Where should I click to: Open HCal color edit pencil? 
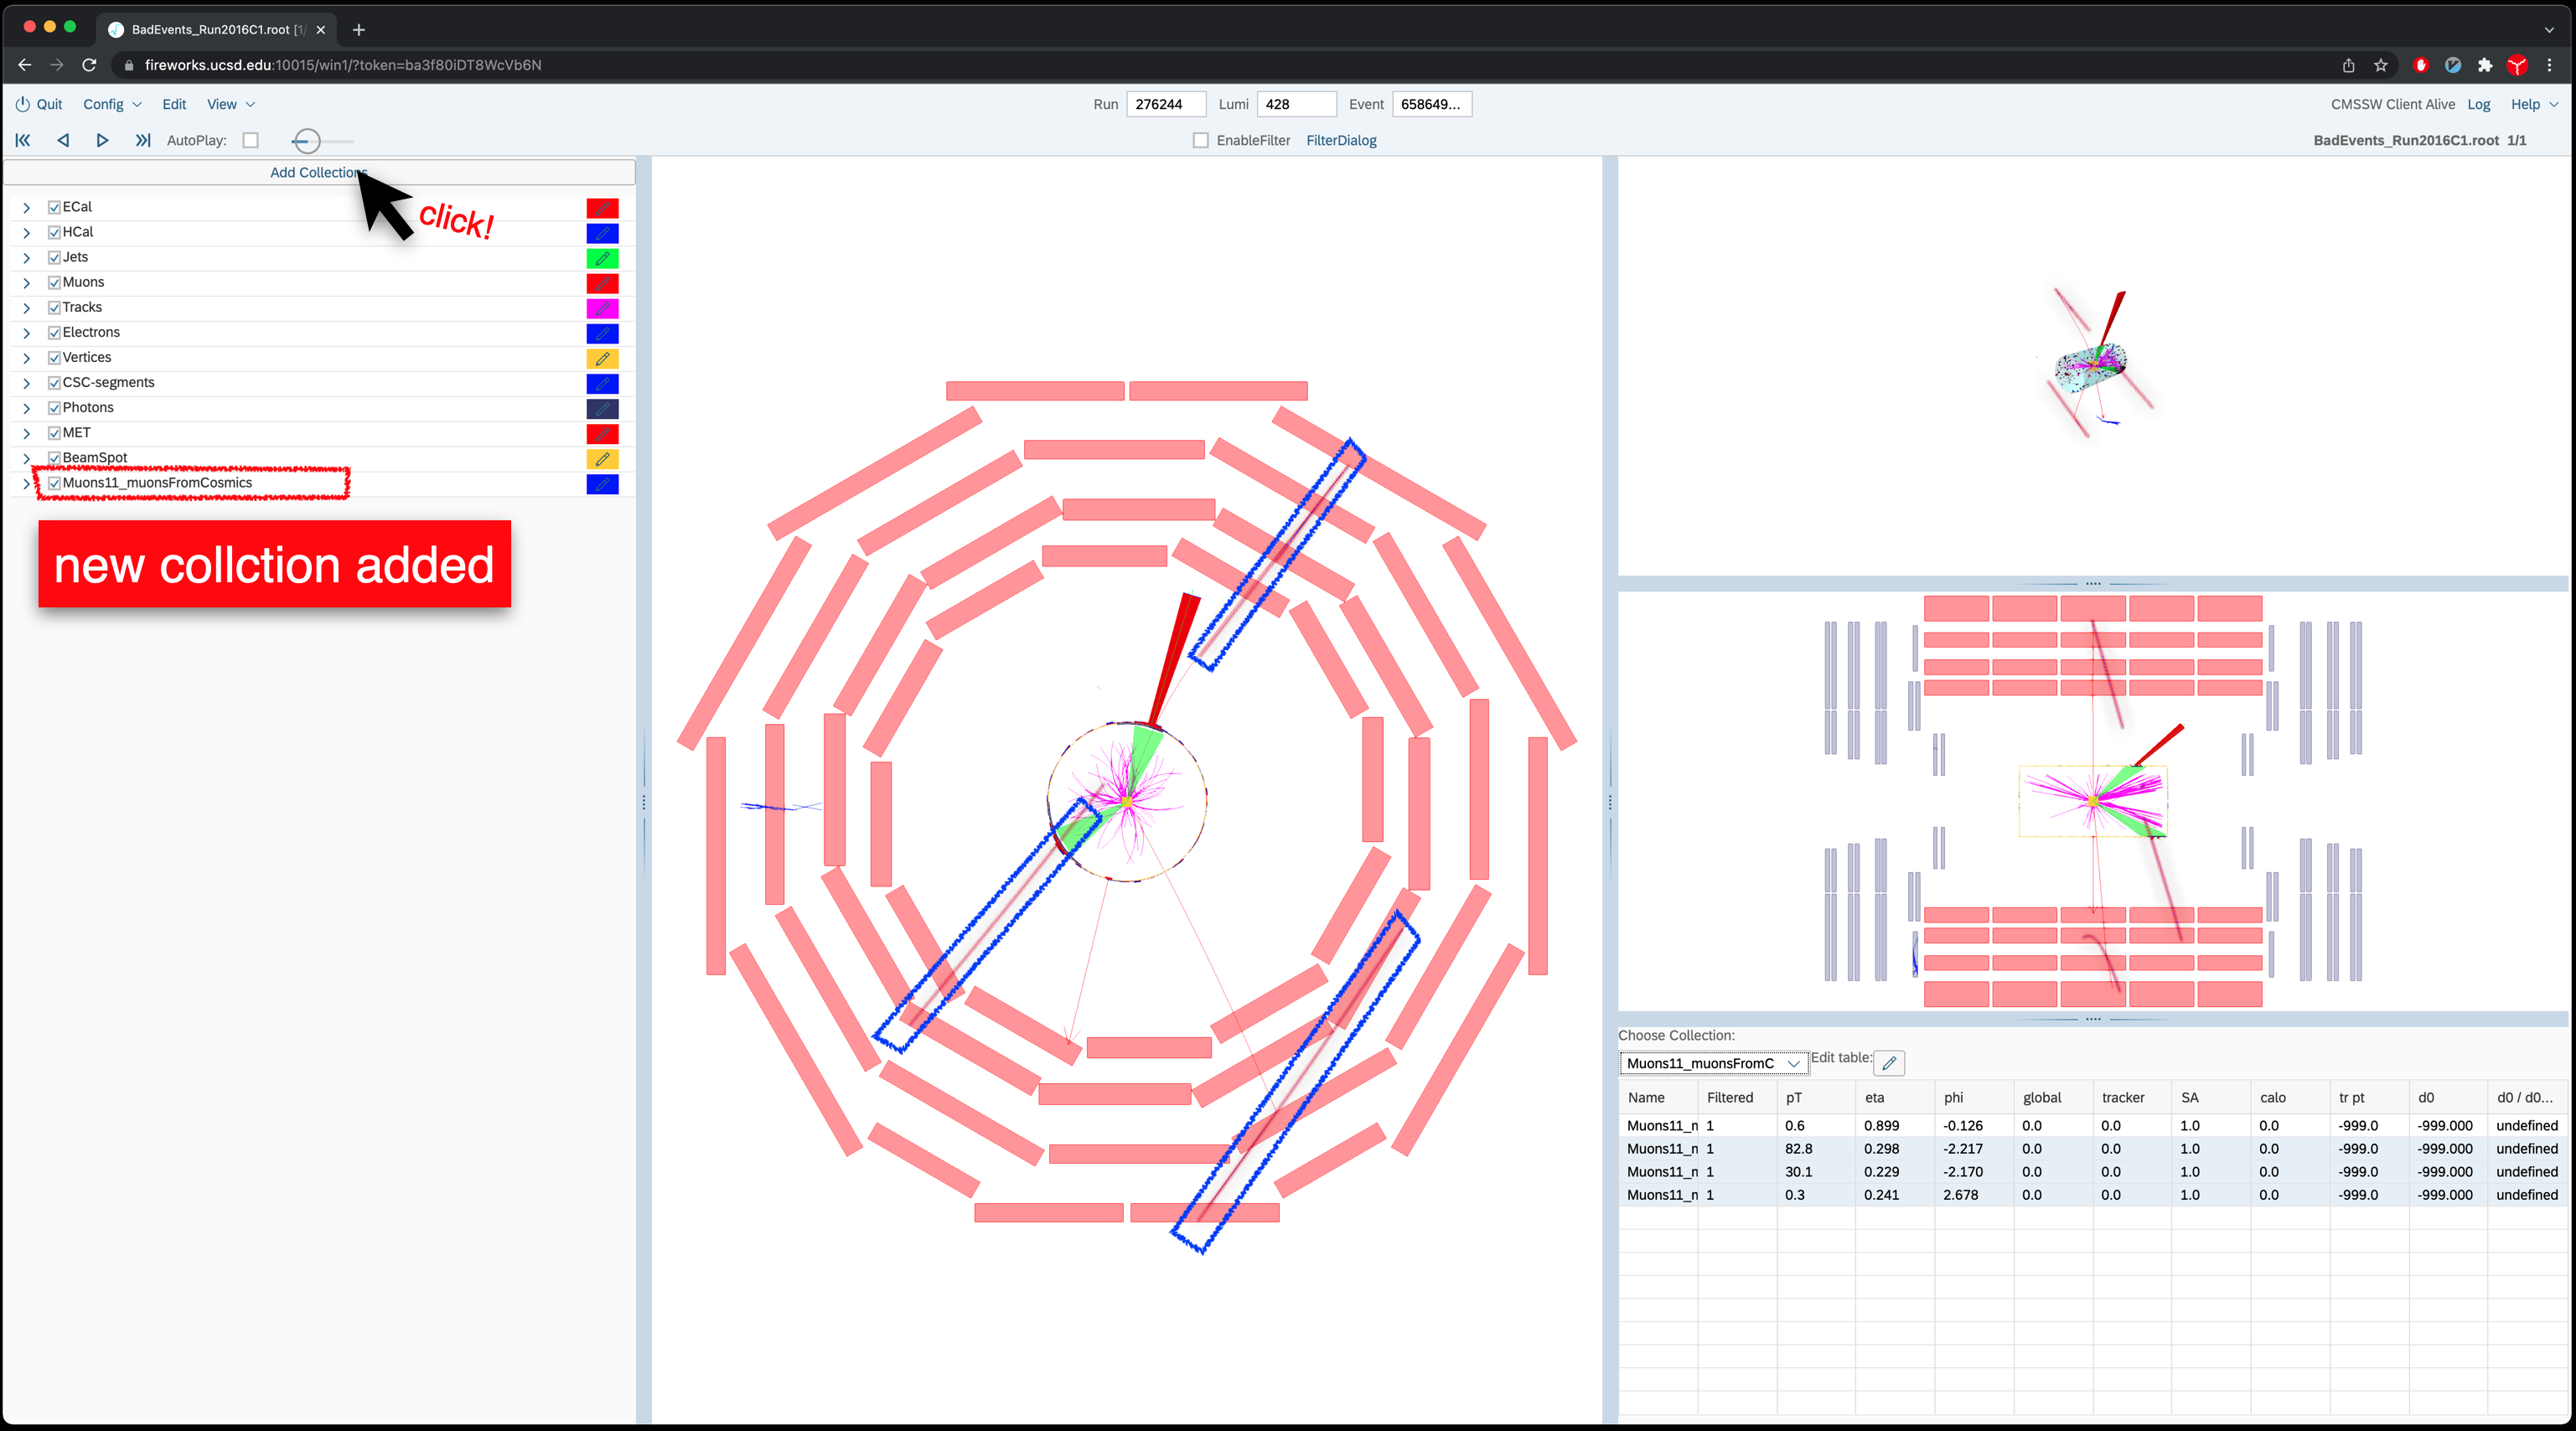click(x=602, y=233)
